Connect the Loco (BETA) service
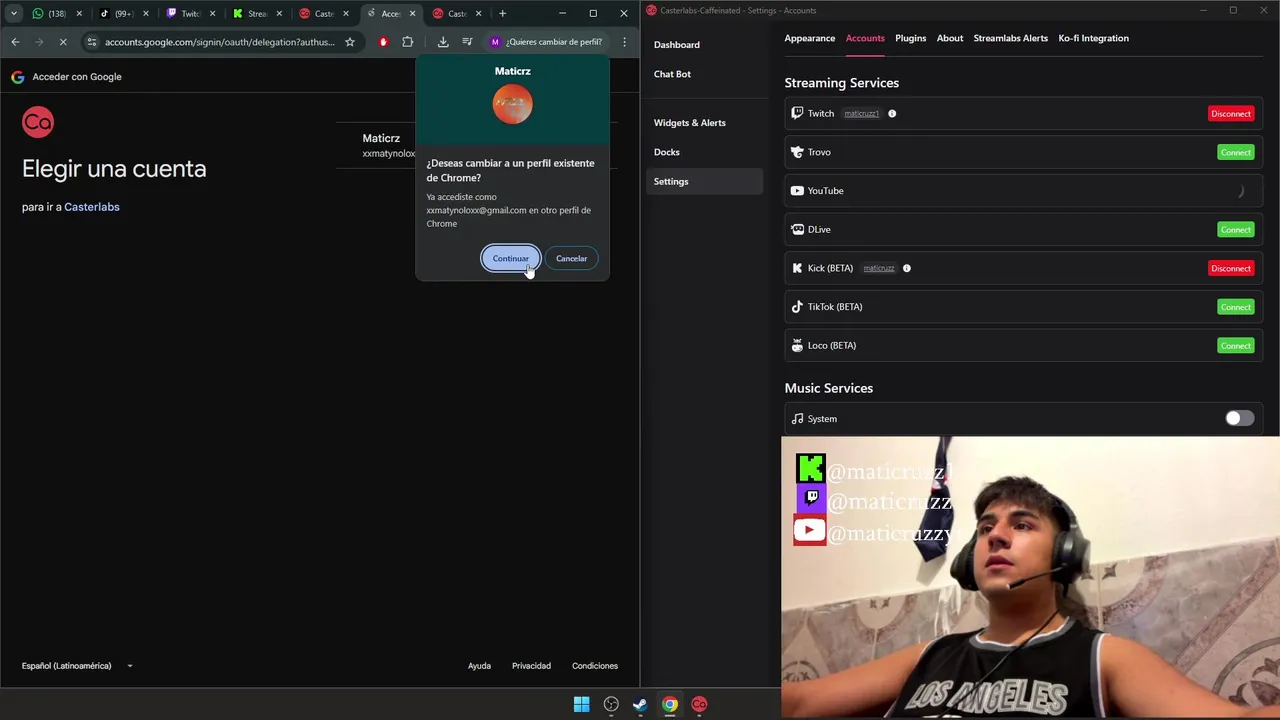The width and height of the screenshot is (1280, 720). click(1235, 346)
